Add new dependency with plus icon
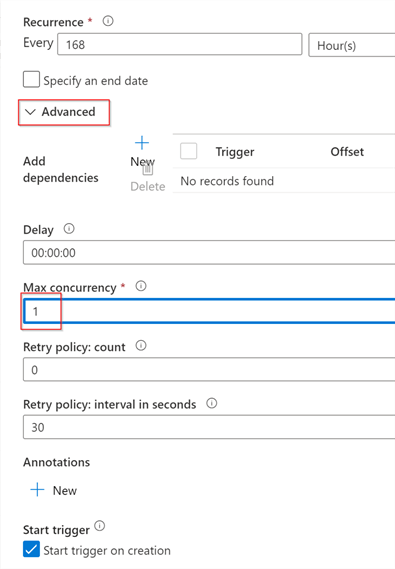Viewport: 395px width, 569px height. click(142, 143)
